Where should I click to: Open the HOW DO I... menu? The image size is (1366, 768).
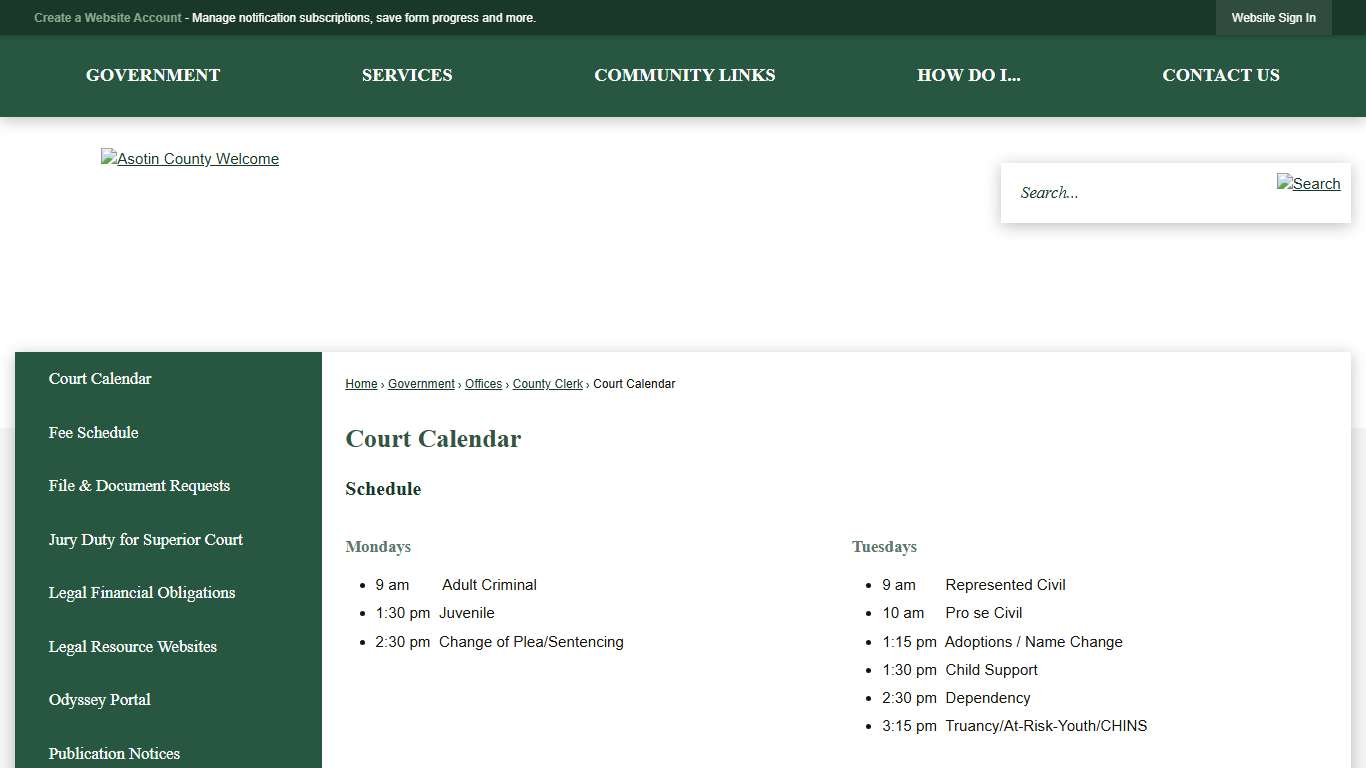pyautogui.click(x=968, y=75)
